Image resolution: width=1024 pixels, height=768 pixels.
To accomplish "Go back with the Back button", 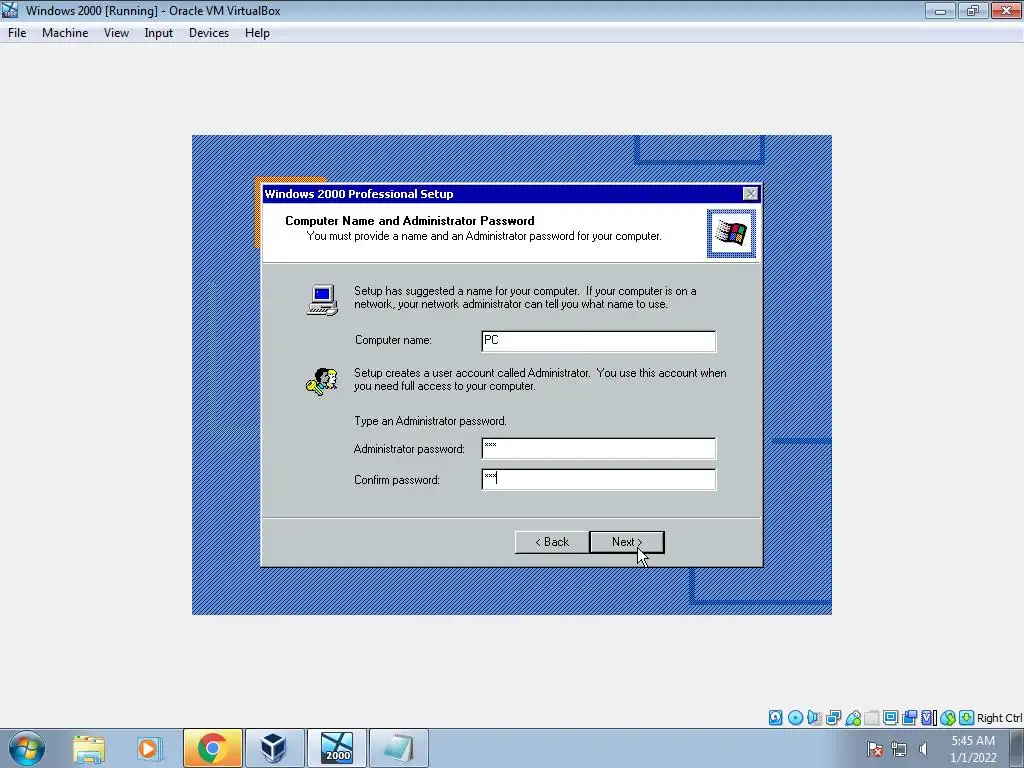I will pyautogui.click(x=552, y=542).
